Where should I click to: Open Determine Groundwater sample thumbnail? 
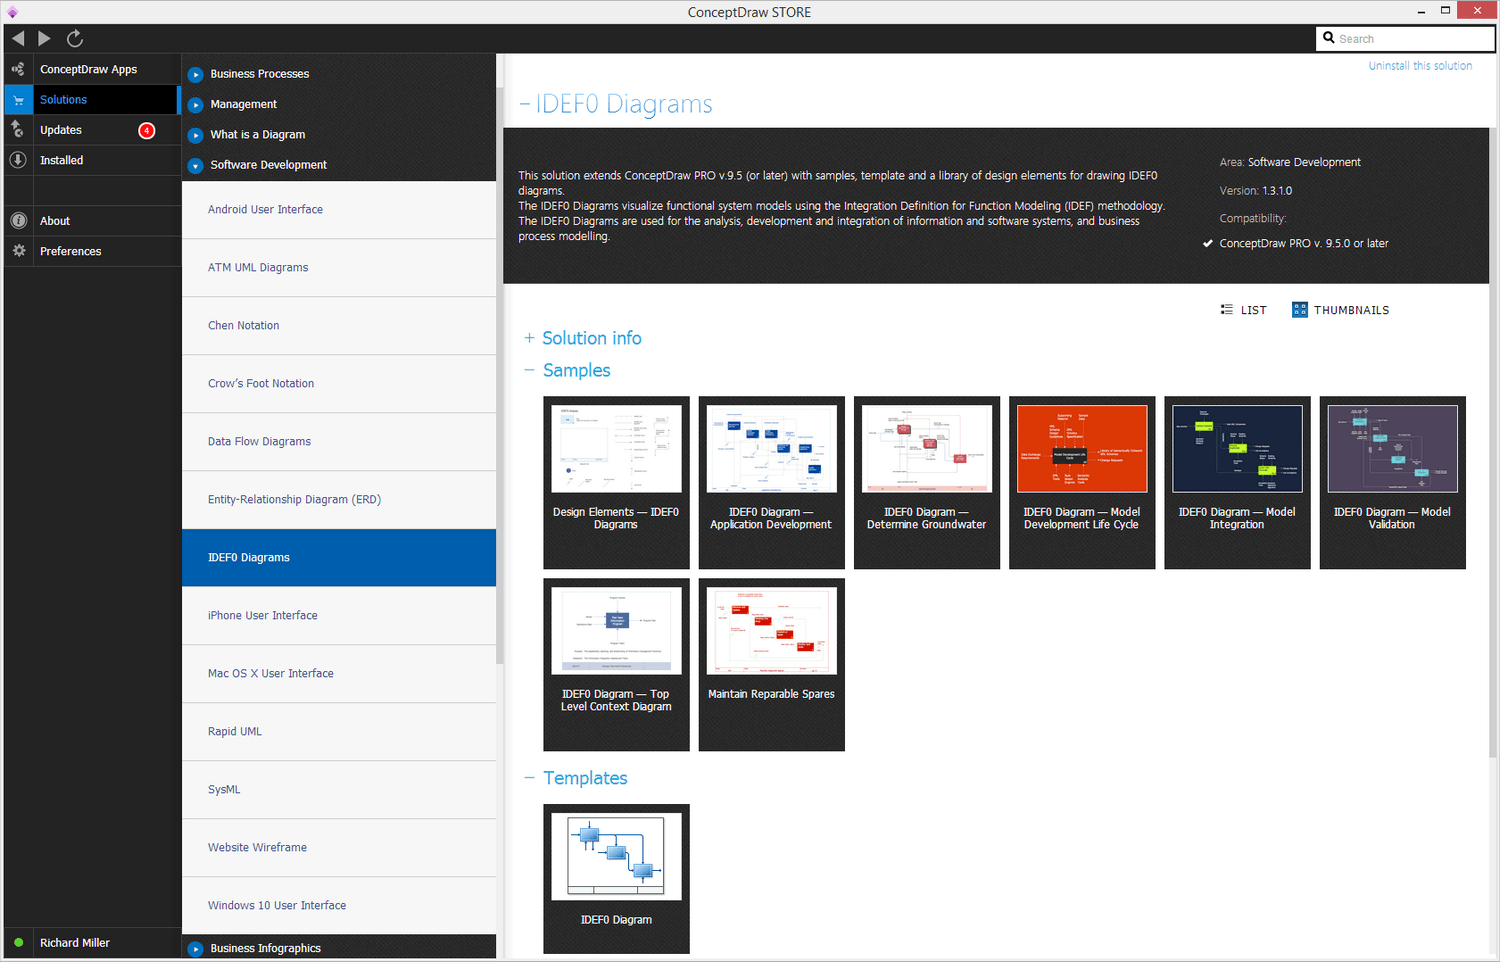pos(927,482)
